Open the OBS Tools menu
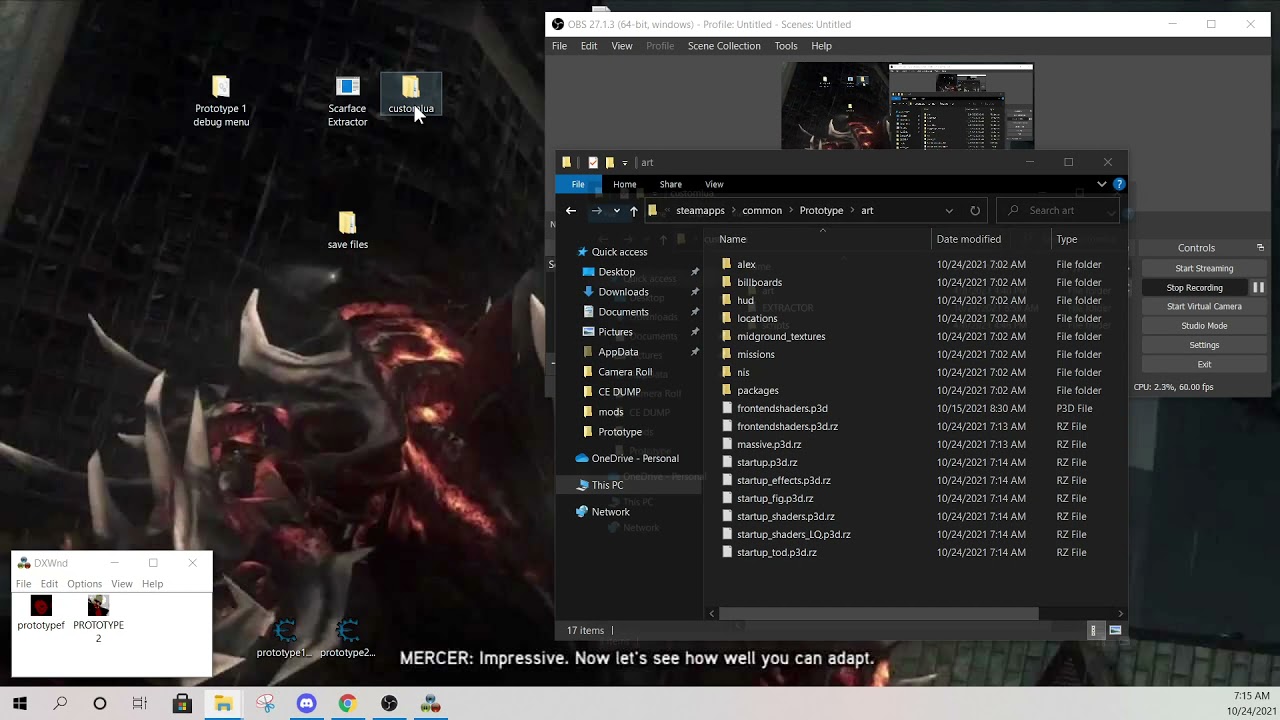 pyautogui.click(x=786, y=46)
